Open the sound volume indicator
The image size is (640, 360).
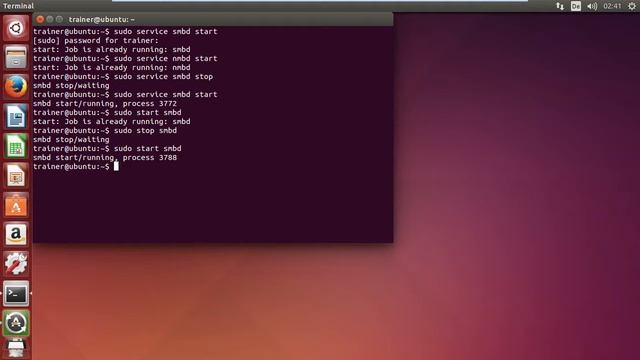point(592,6)
